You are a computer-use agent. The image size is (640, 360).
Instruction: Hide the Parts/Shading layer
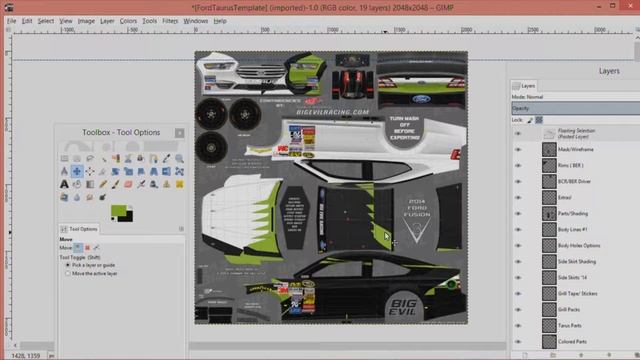coord(518,213)
